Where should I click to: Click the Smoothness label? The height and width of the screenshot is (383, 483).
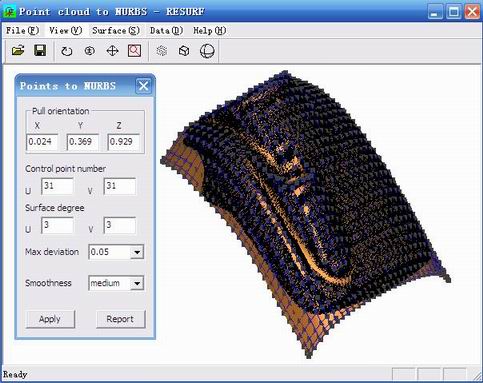pos(48,283)
